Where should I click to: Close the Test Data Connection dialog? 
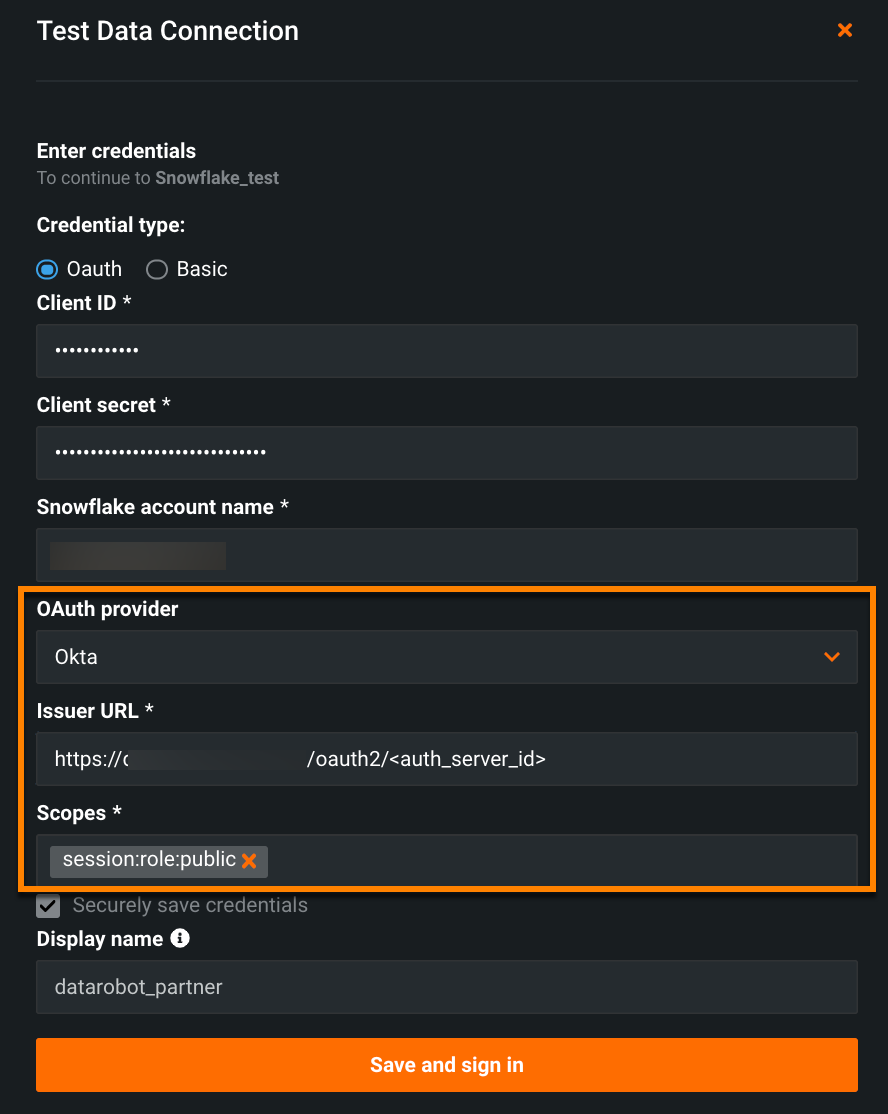click(x=845, y=31)
